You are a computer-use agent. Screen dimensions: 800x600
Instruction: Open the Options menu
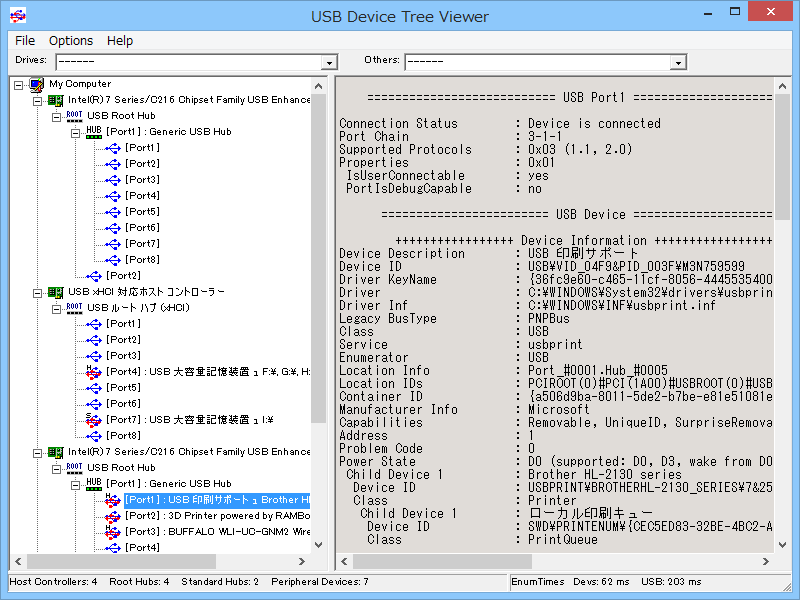(70, 41)
